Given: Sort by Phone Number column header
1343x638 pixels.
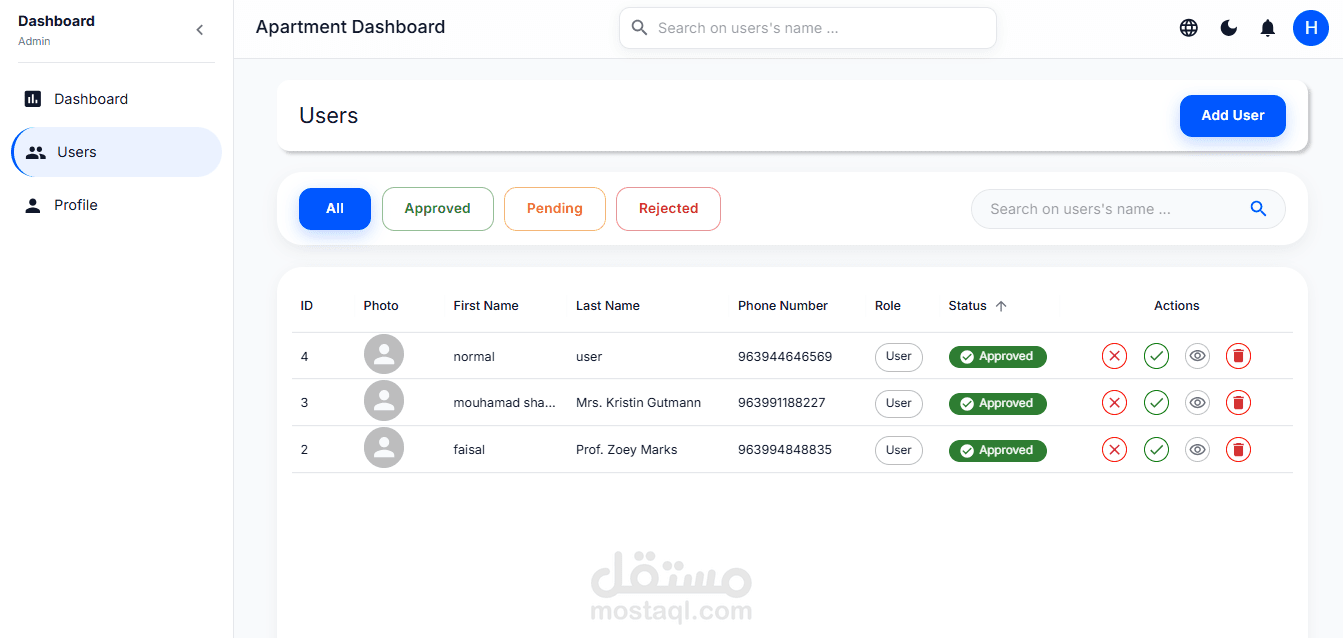Looking at the screenshot, I should pos(783,306).
